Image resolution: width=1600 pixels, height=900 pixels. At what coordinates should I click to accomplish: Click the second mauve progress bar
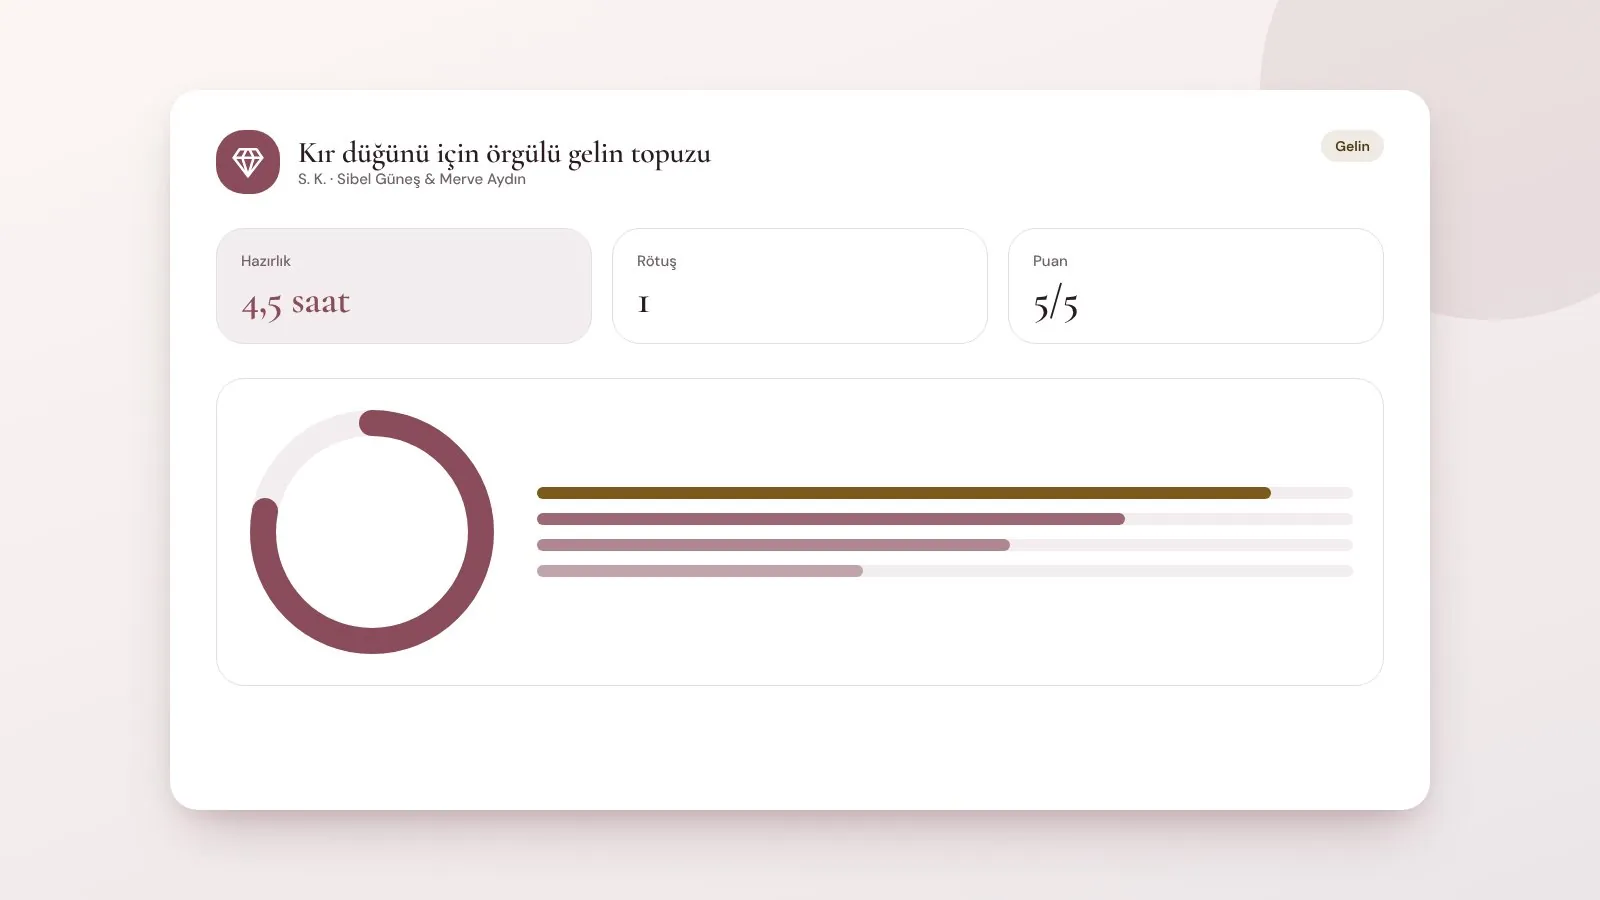(x=831, y=519)
